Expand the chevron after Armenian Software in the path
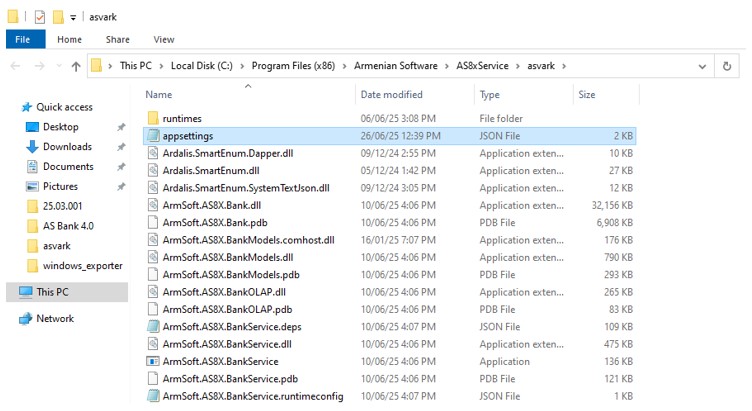The image size is (752, 411). point(475,66)
